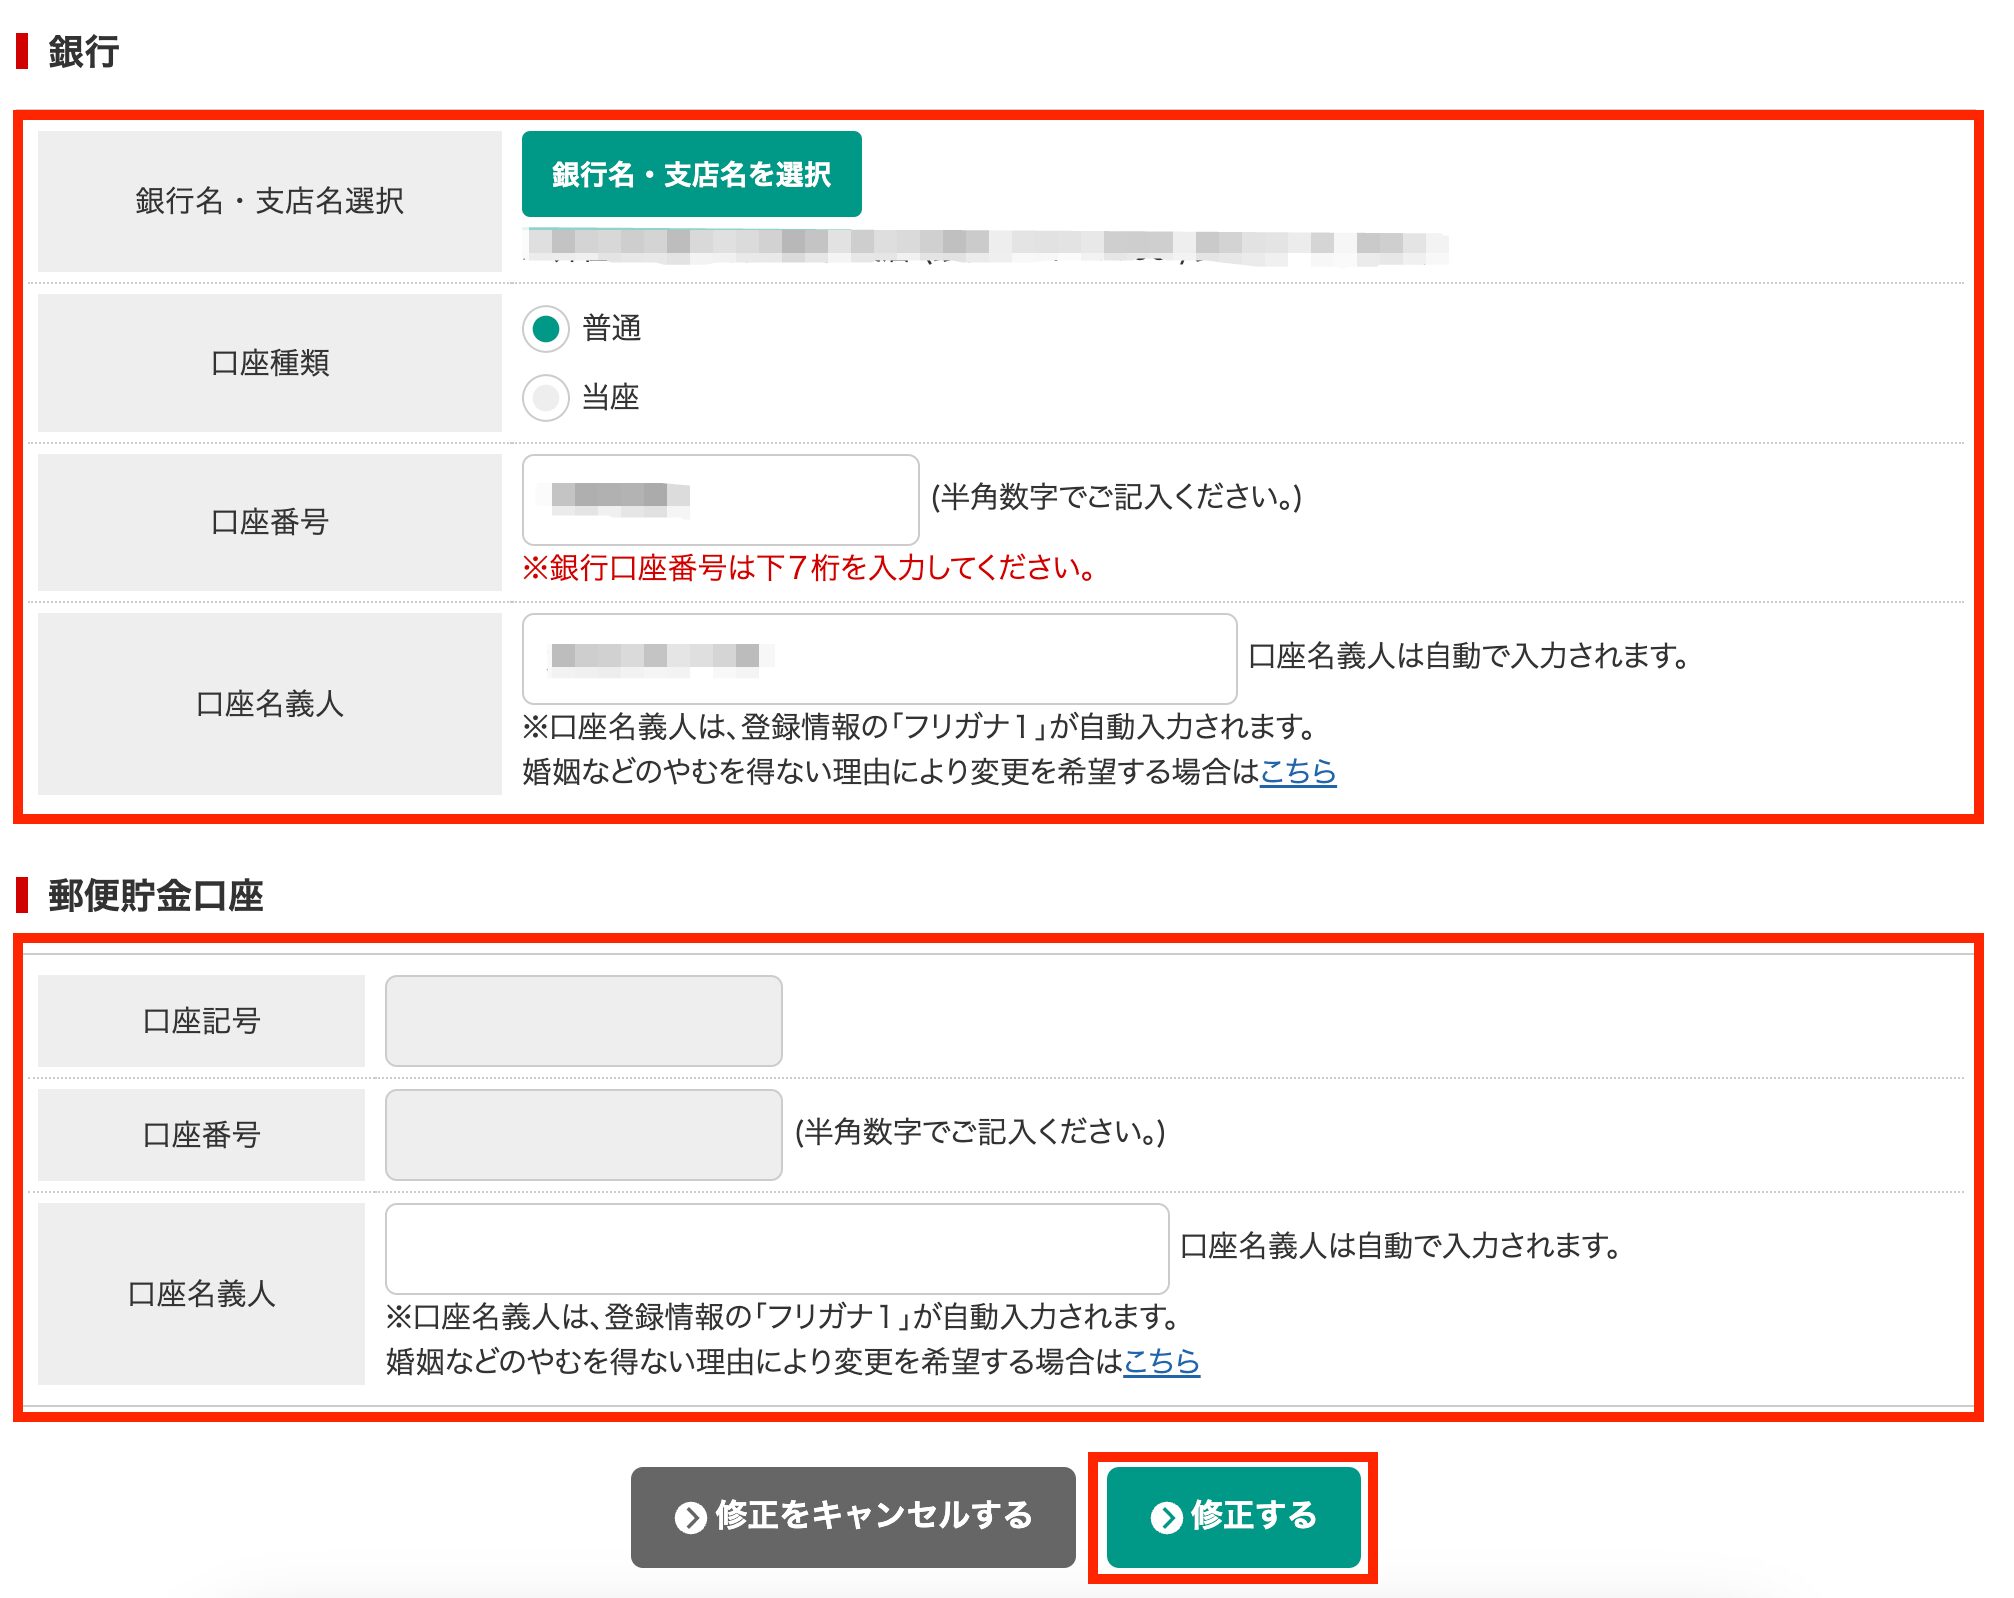Select the 当座 account type radio

click(546, 398)
